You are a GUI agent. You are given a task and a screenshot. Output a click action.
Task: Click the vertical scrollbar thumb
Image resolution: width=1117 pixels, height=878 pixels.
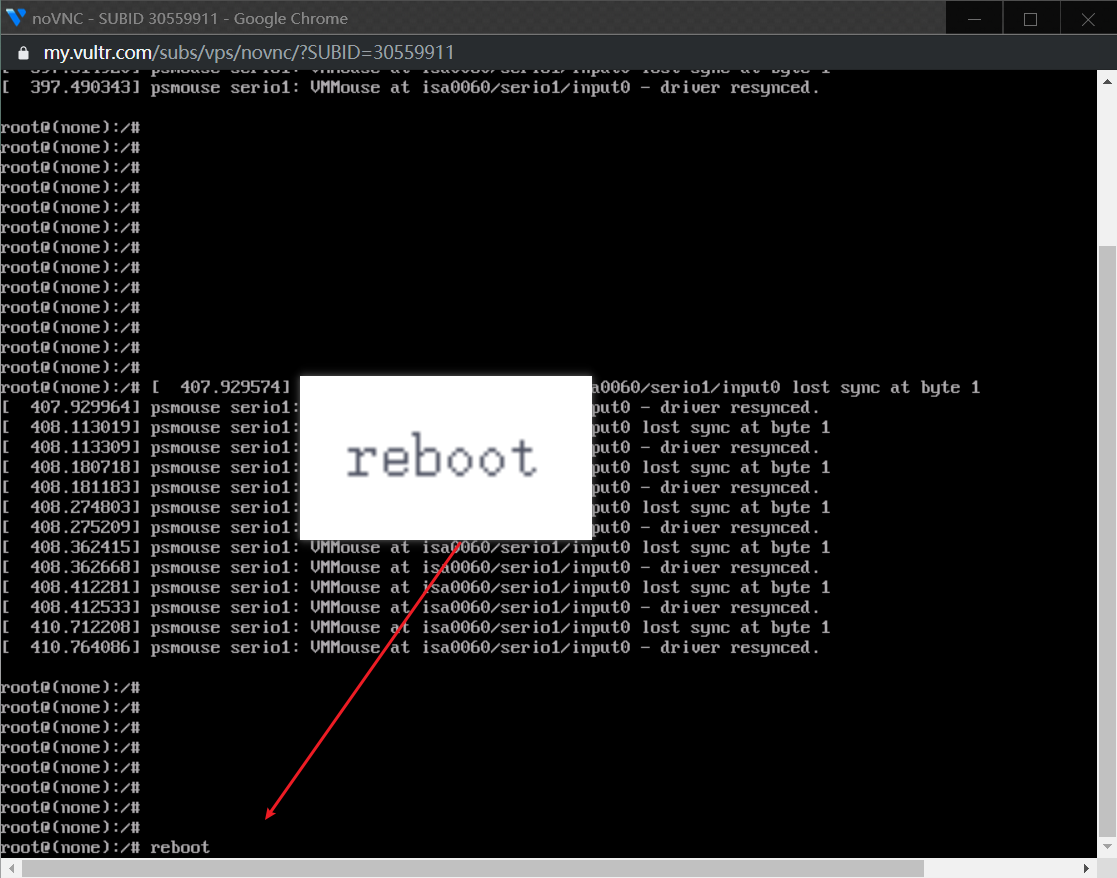point(1107,540)
